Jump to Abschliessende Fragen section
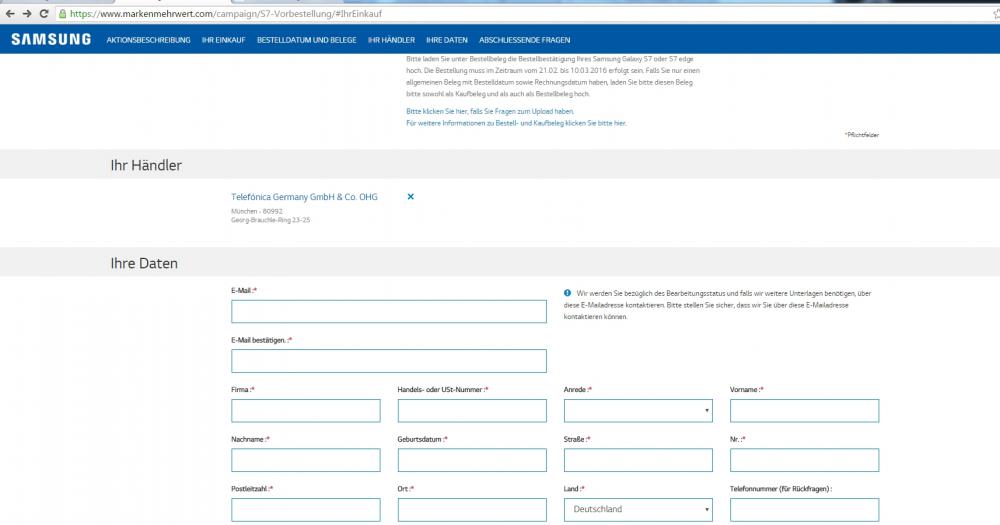This screenshot has width=1000, height=525. [x=524, y=40]
